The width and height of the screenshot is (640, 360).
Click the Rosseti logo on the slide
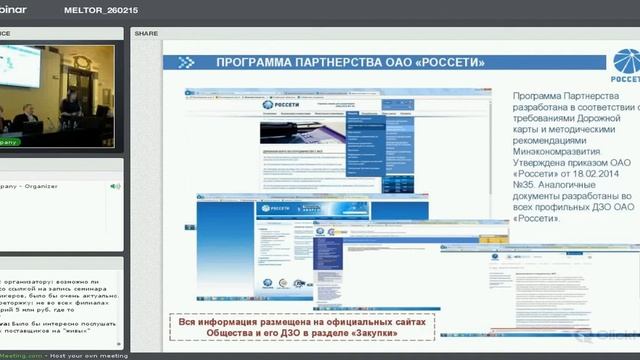coord(627,65)
